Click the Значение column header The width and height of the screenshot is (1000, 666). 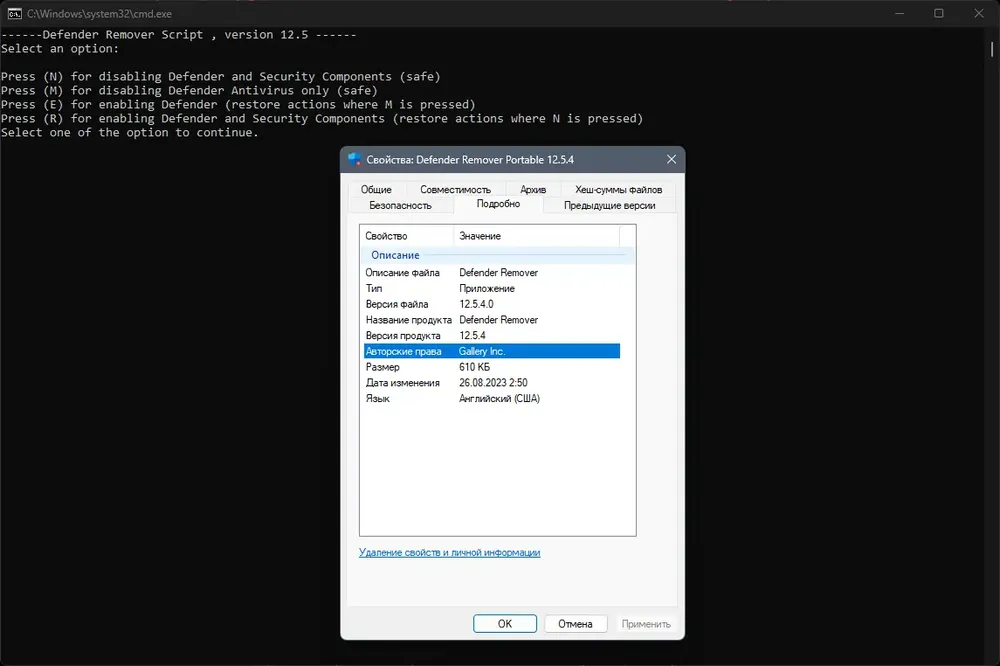tap(536, 236)
